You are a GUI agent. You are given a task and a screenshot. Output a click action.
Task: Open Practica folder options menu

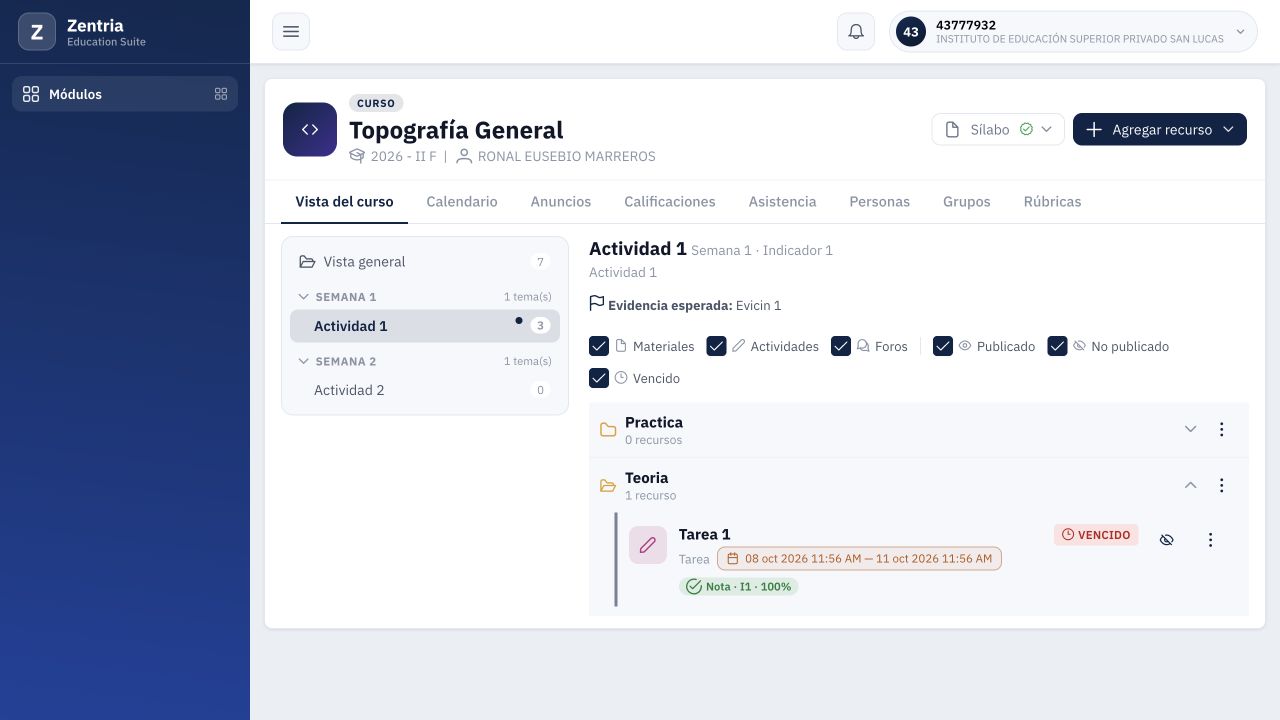1221,429
